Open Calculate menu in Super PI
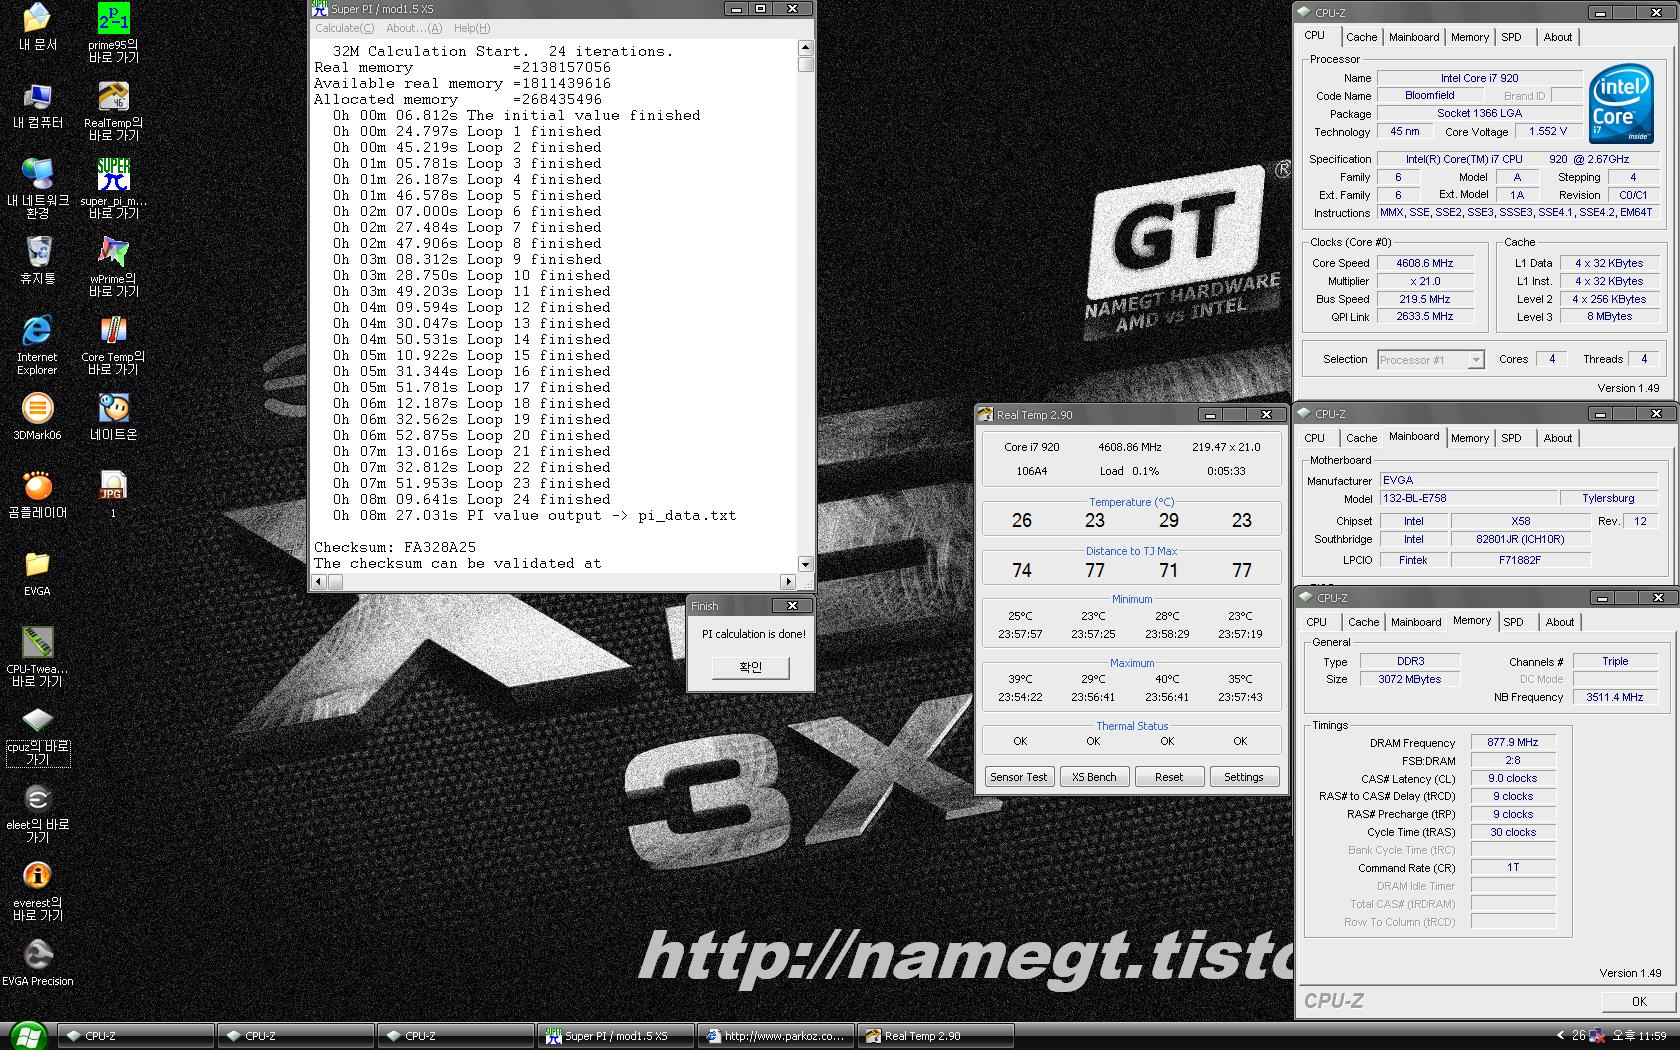The image size is (1680, 1050). pos(345,28)
